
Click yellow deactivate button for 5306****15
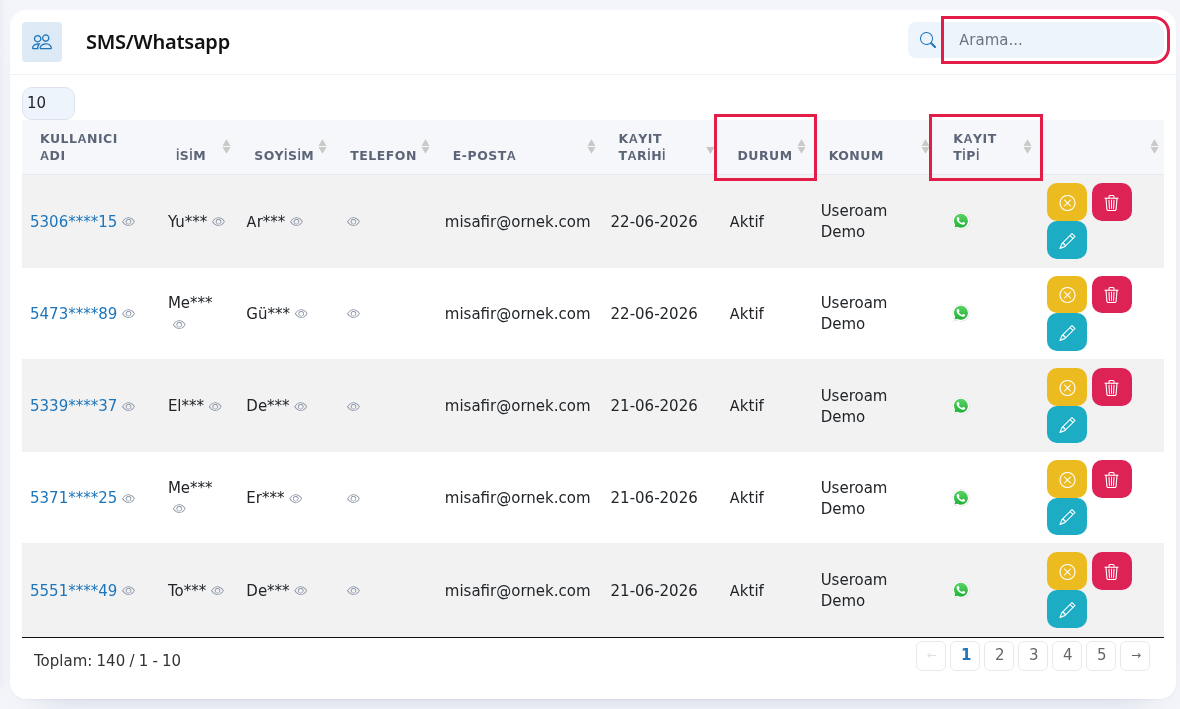coord(1067,202)
